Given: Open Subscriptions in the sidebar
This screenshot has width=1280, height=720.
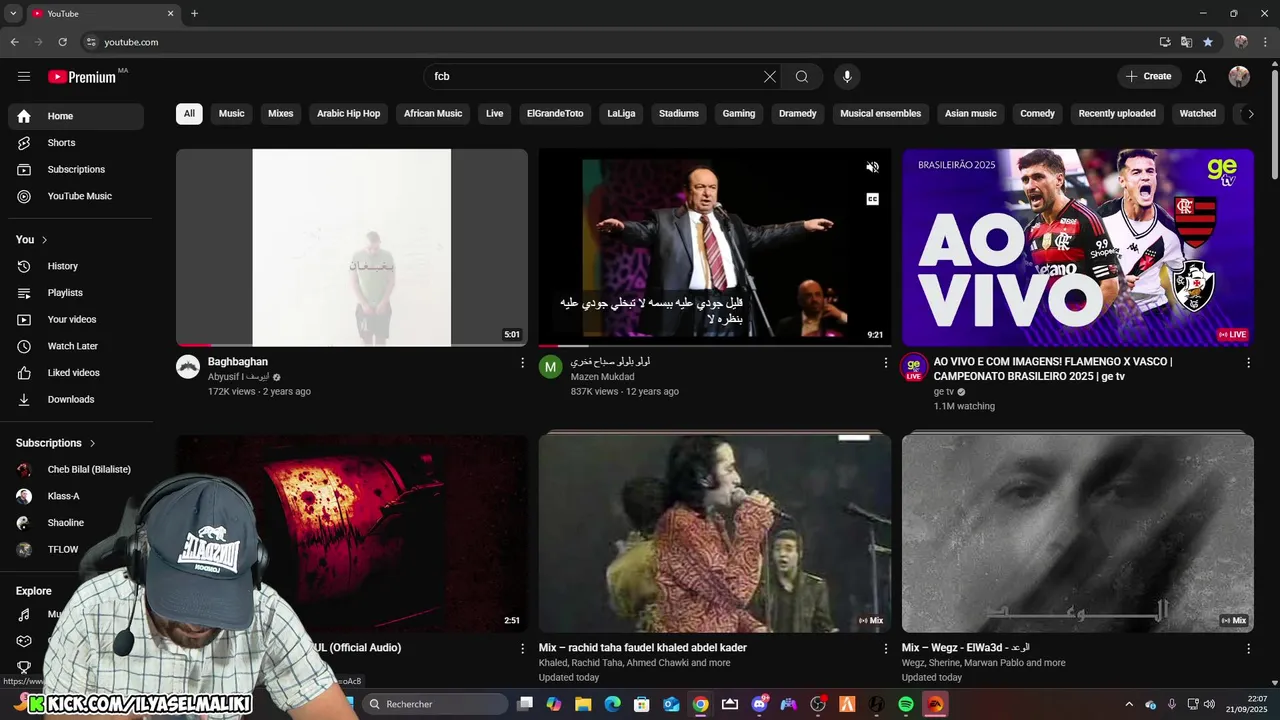Looking at the screenshot, I should pyautogui.click(x=76, y=169).
